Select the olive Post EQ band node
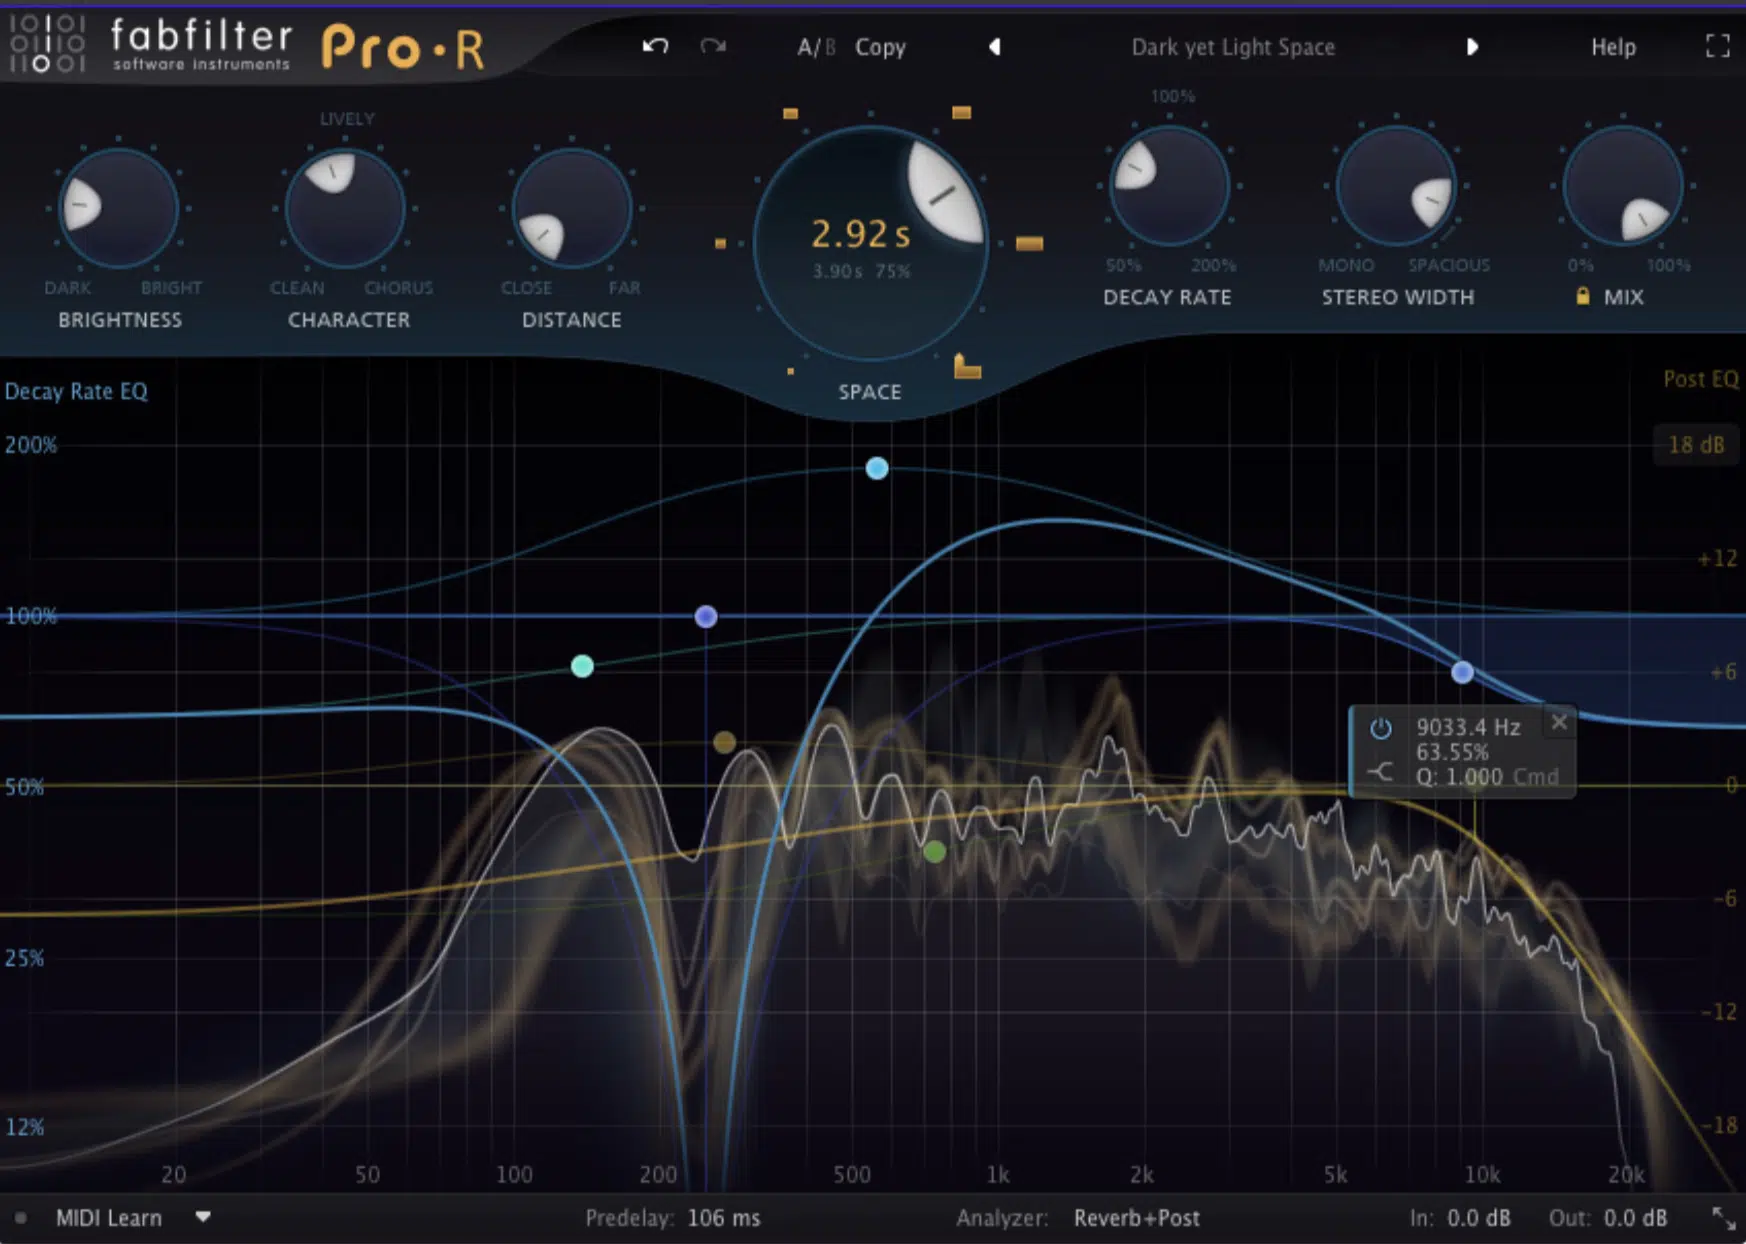The image size is (1746, 1244). pos(724,742)
